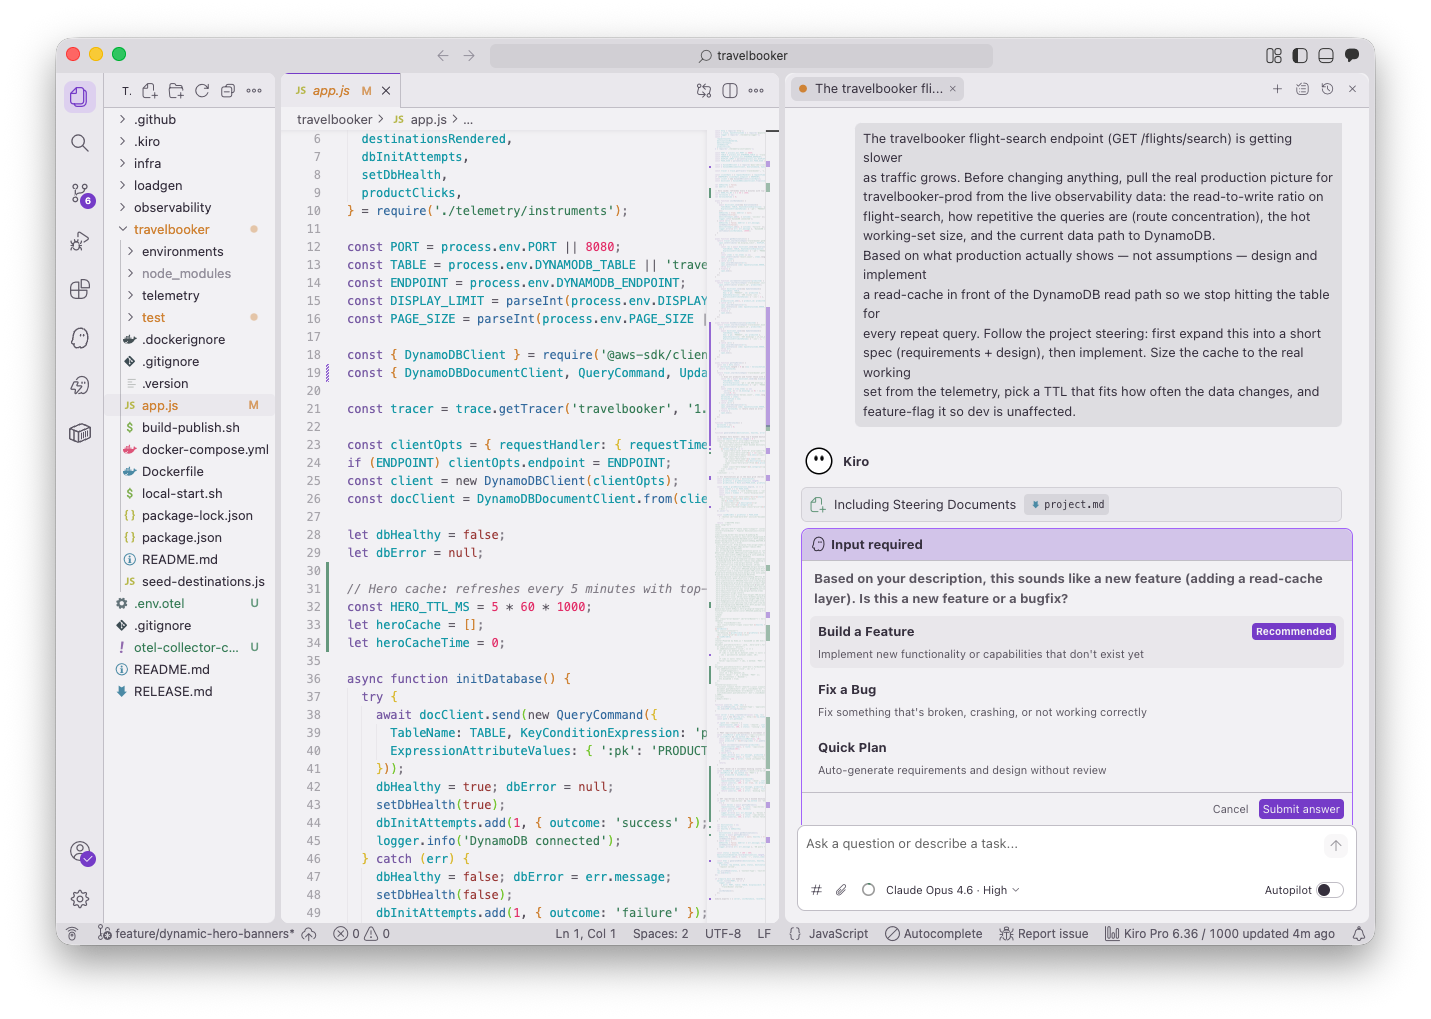Change the UTF-8 encoding setting

click(723, 934)
